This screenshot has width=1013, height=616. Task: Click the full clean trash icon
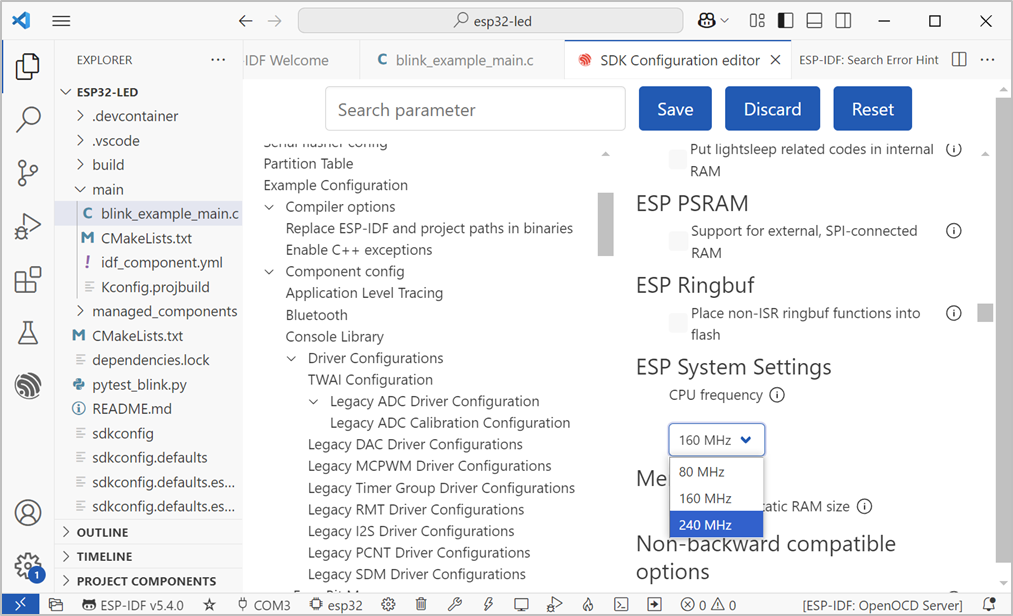[x=421, y=605]
